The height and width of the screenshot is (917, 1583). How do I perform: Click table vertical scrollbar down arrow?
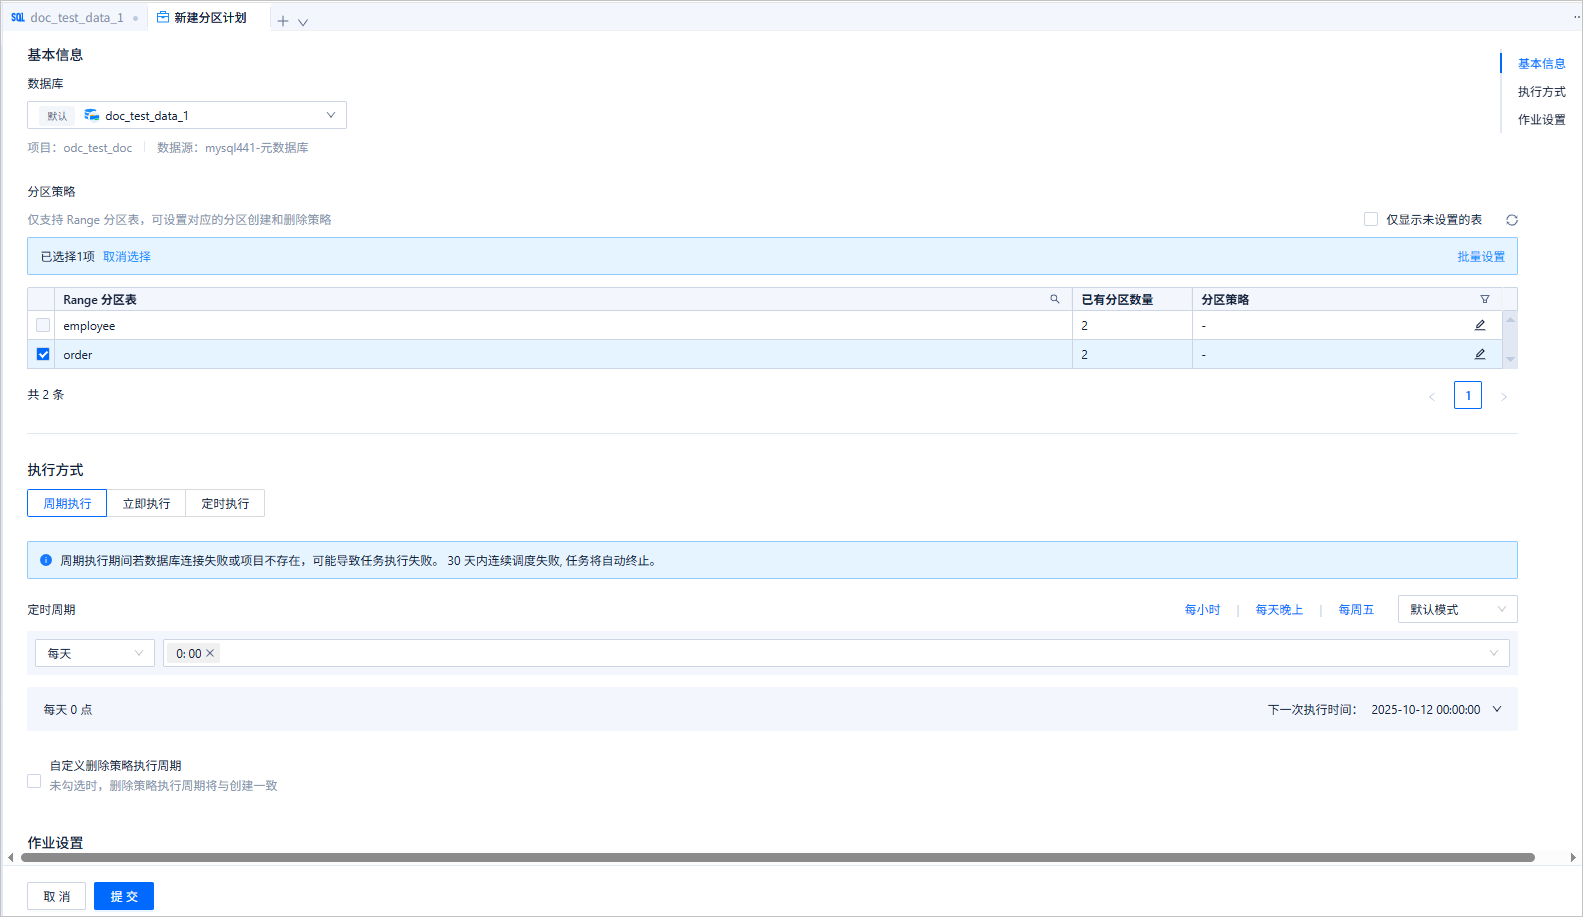tap(1510, 359)
